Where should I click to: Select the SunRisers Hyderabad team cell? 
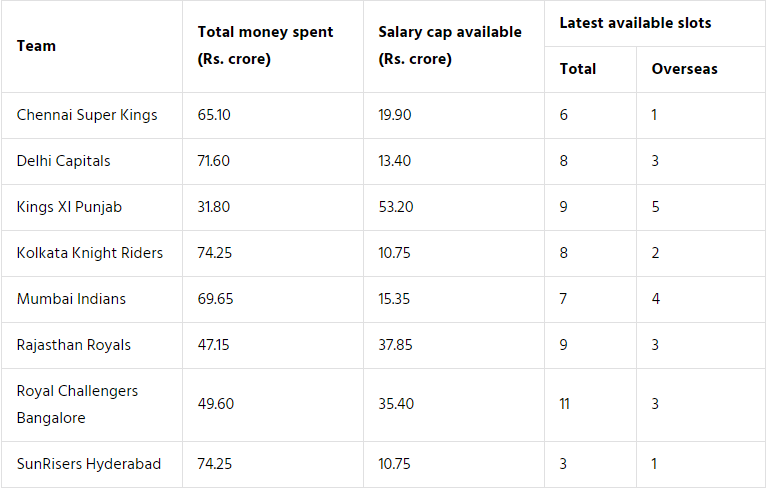(x=89, y=464)
